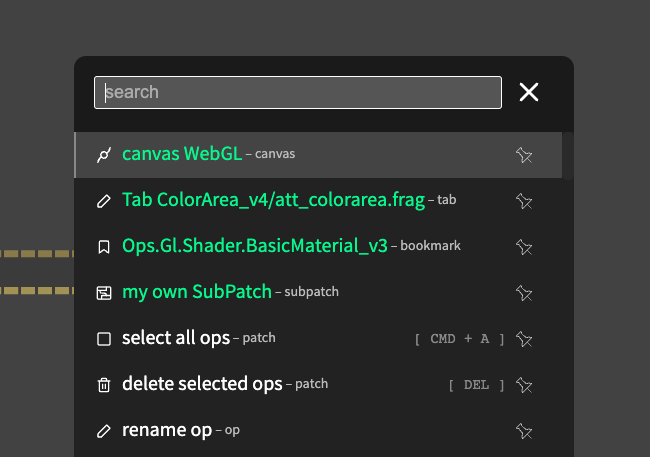Pin the rename op command

[524, 431]
